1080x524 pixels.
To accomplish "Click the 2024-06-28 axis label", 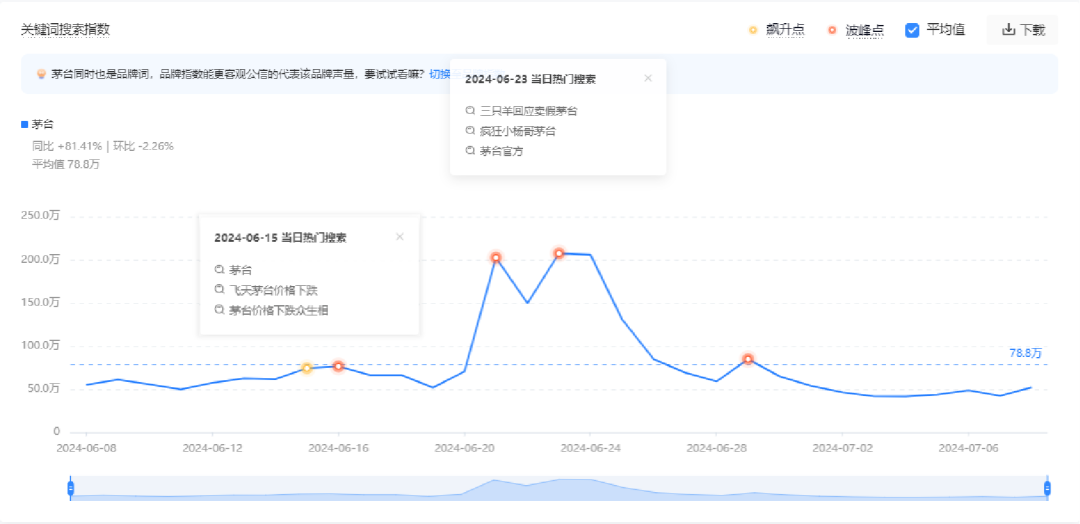I will coord(716,448).
